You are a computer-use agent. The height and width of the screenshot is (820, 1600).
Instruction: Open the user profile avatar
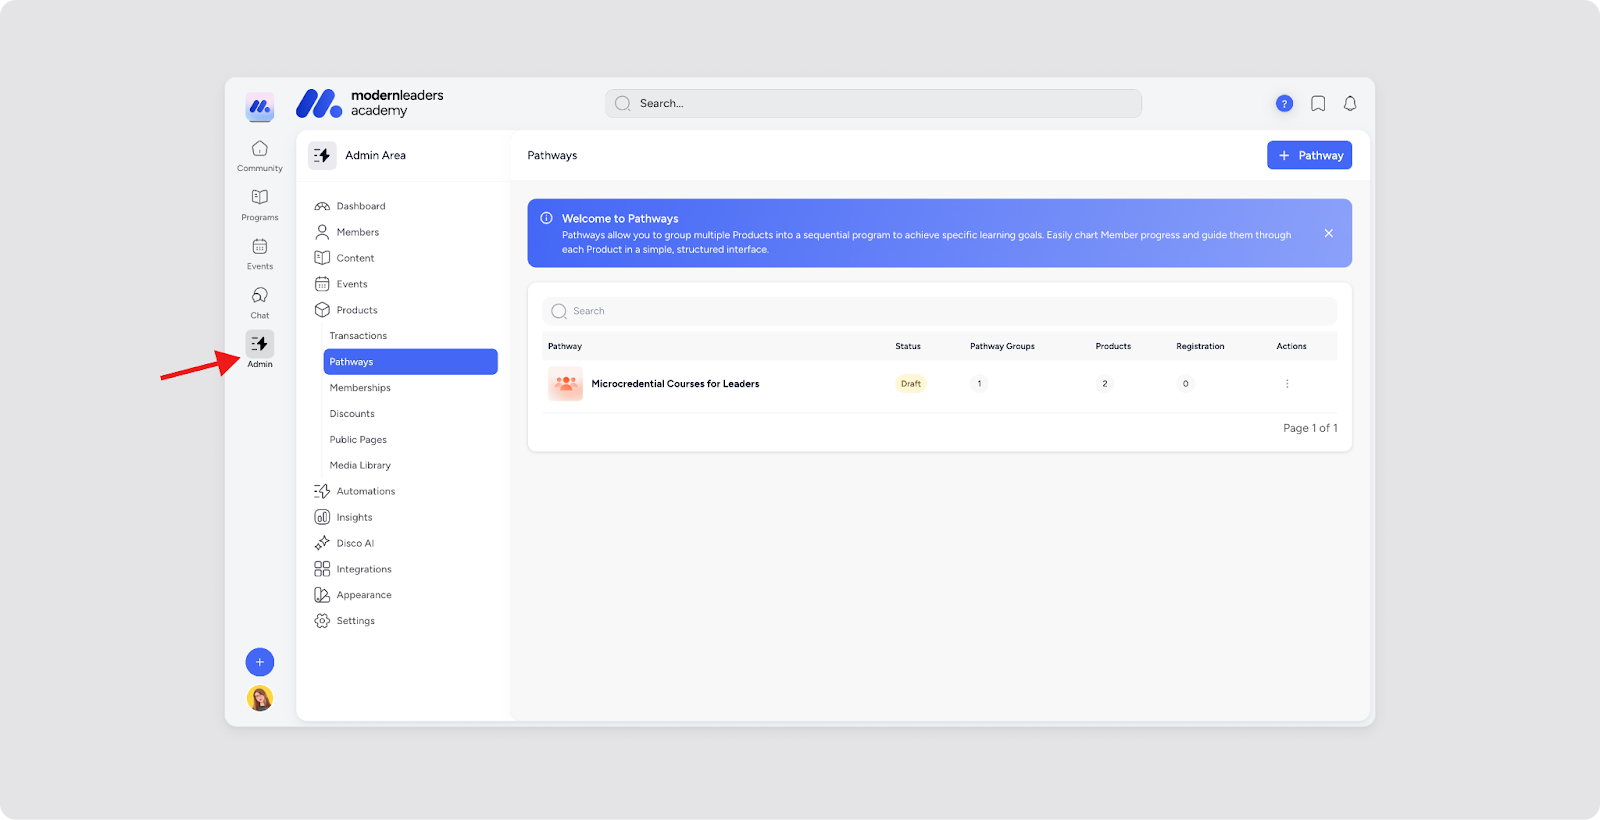tap(260, 698)
